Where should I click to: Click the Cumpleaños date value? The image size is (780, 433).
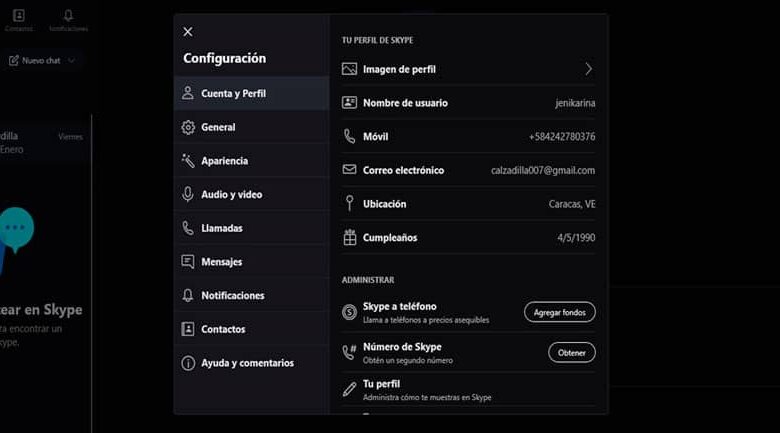click(x=576, y=238)
